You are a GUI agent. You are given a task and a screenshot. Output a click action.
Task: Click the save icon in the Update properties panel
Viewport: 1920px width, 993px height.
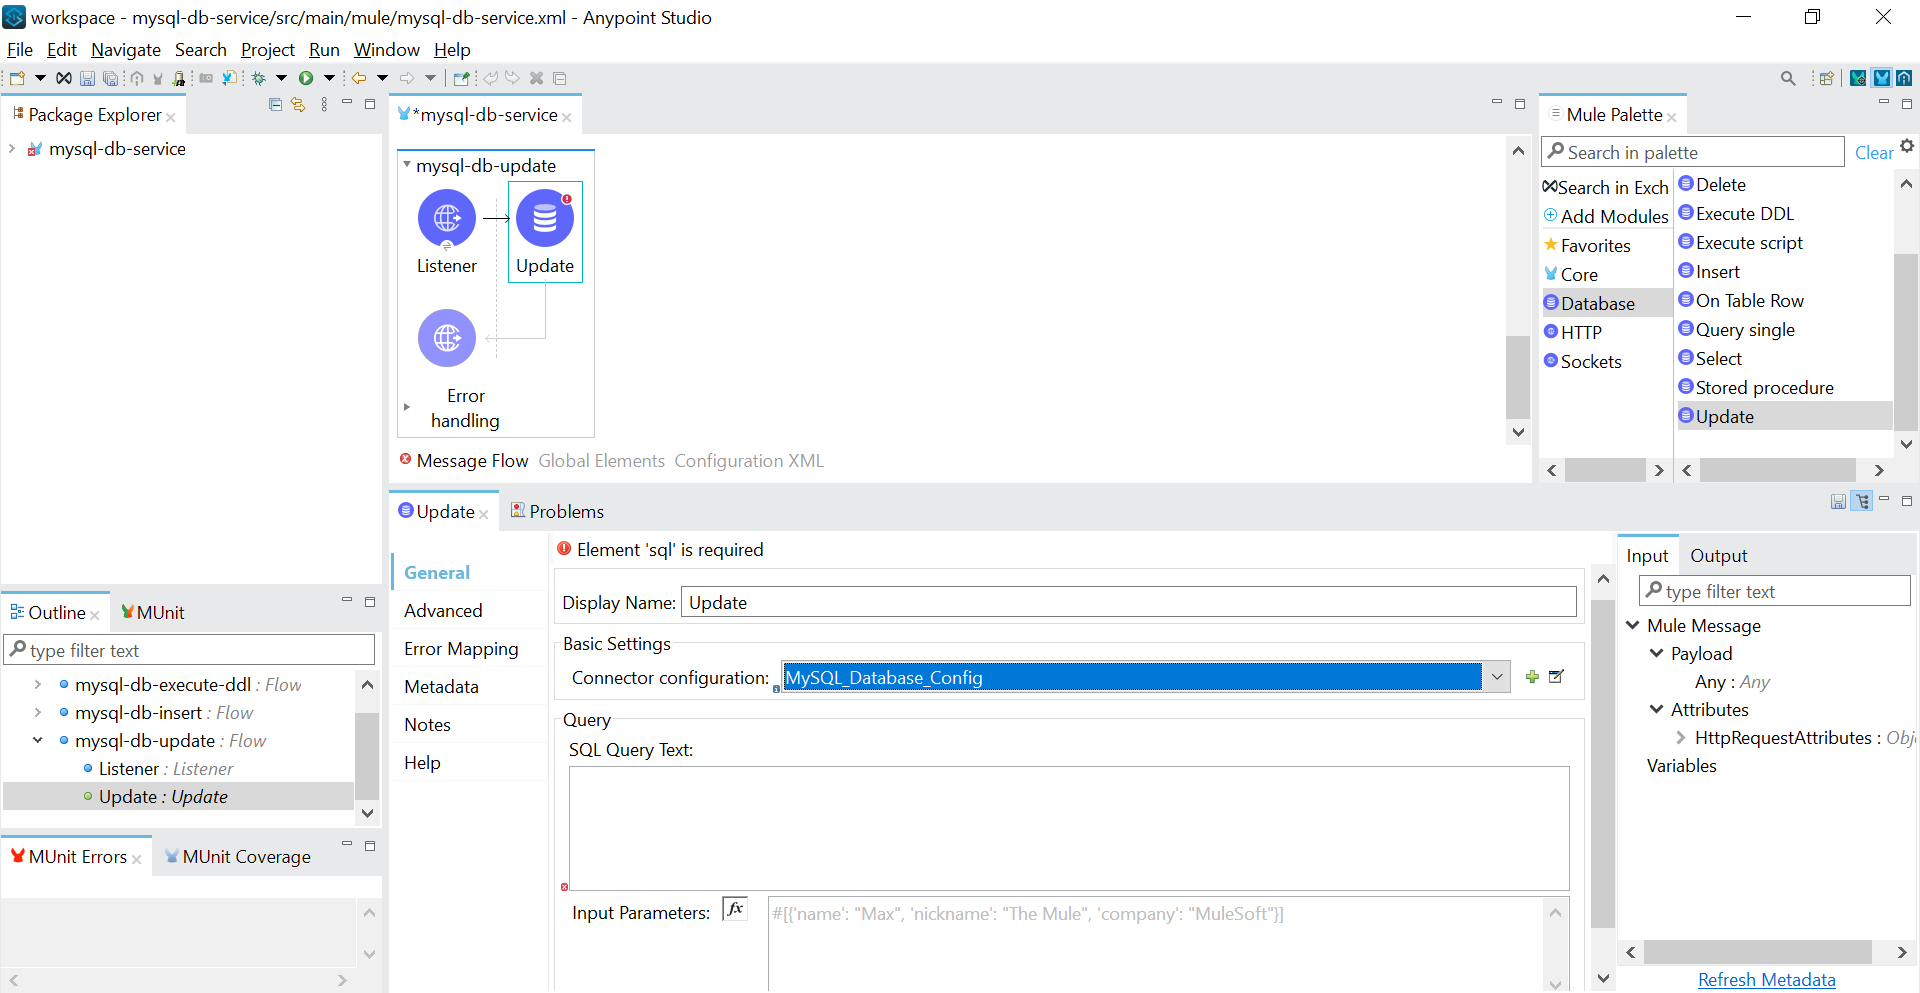1838,501
